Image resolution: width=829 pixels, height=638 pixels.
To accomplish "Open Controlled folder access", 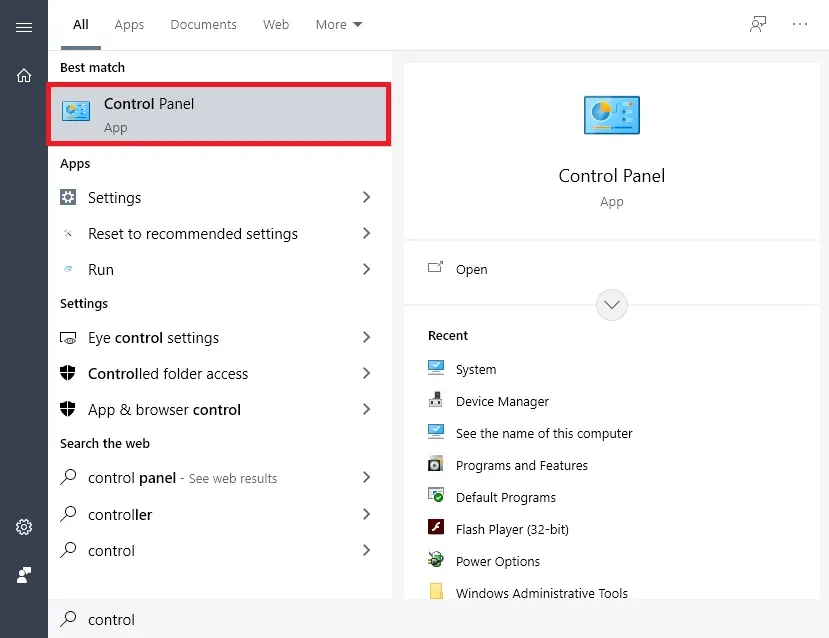I will (x=168, y=374).
